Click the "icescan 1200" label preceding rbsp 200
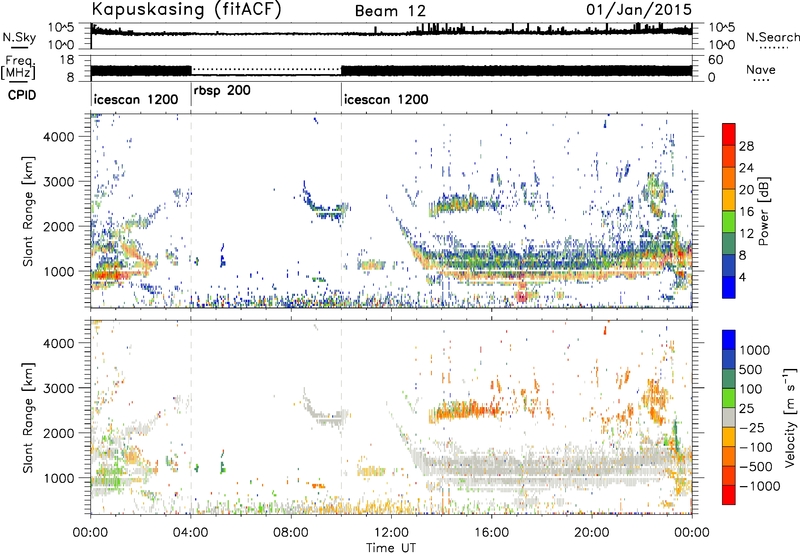 pos(136,99)
